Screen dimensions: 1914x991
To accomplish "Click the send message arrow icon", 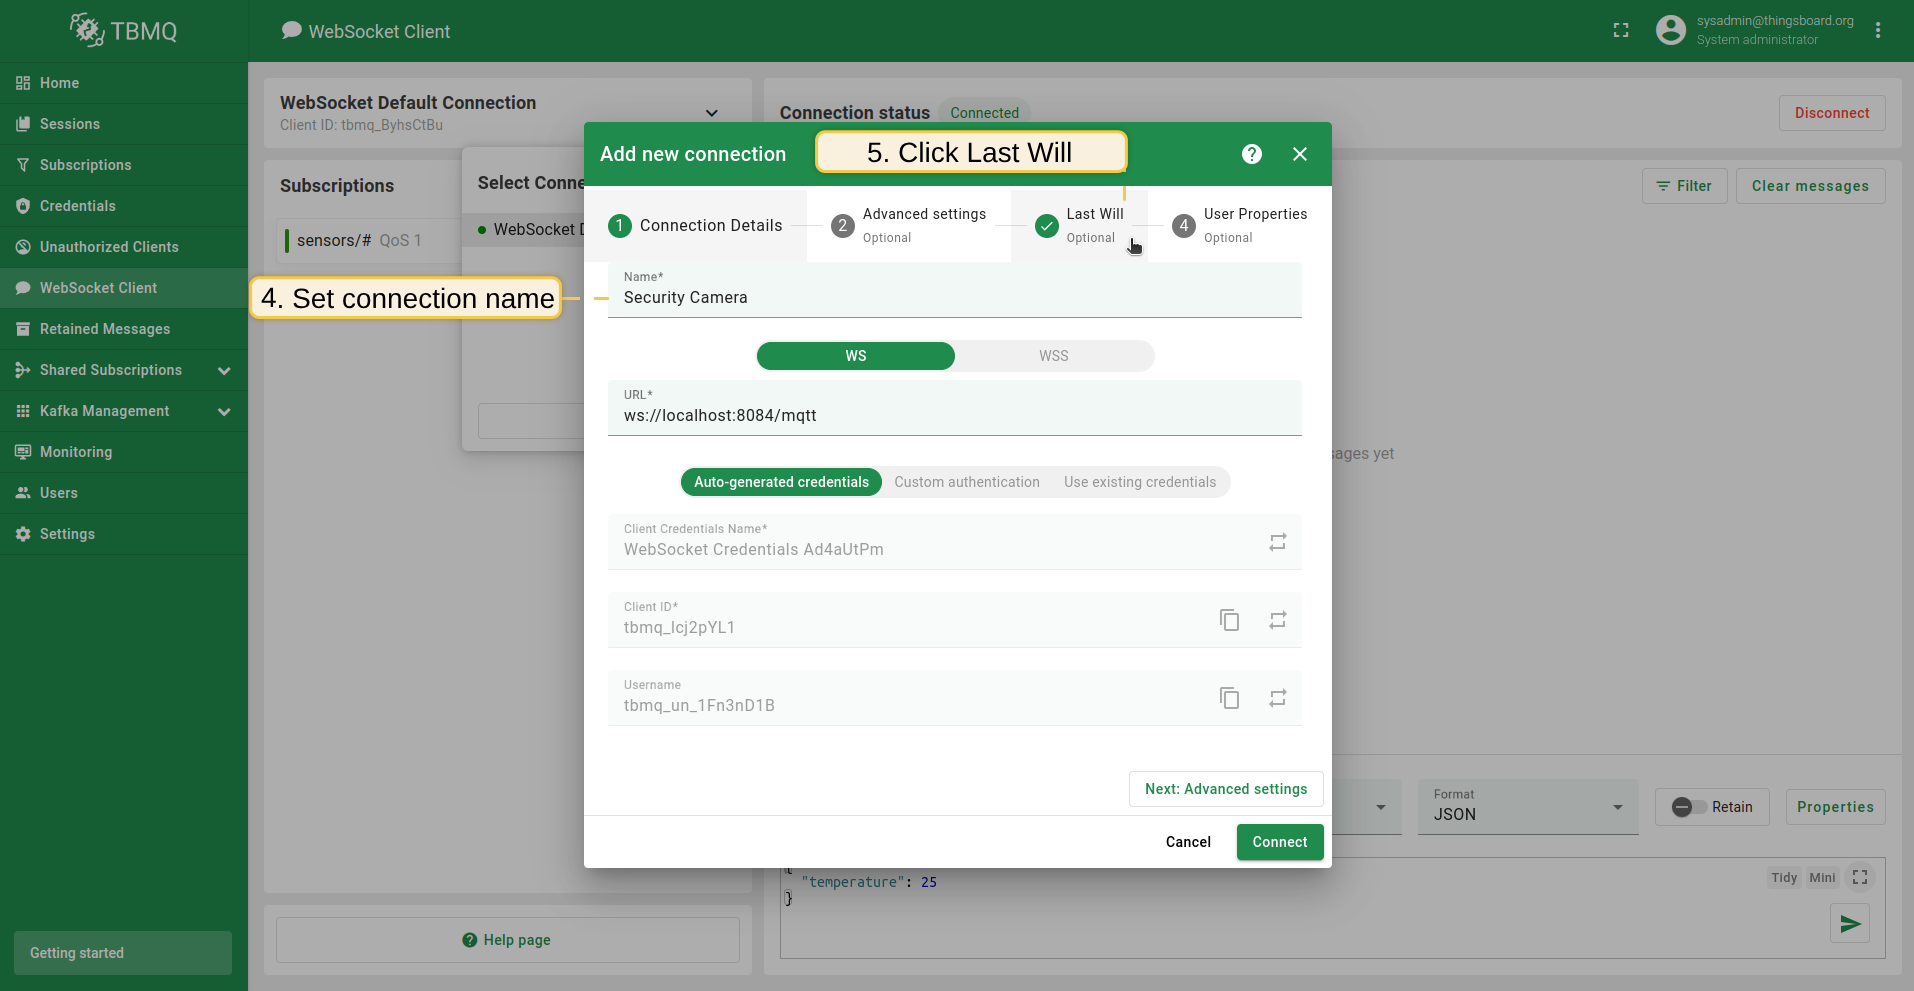I will coord(1849,923).
